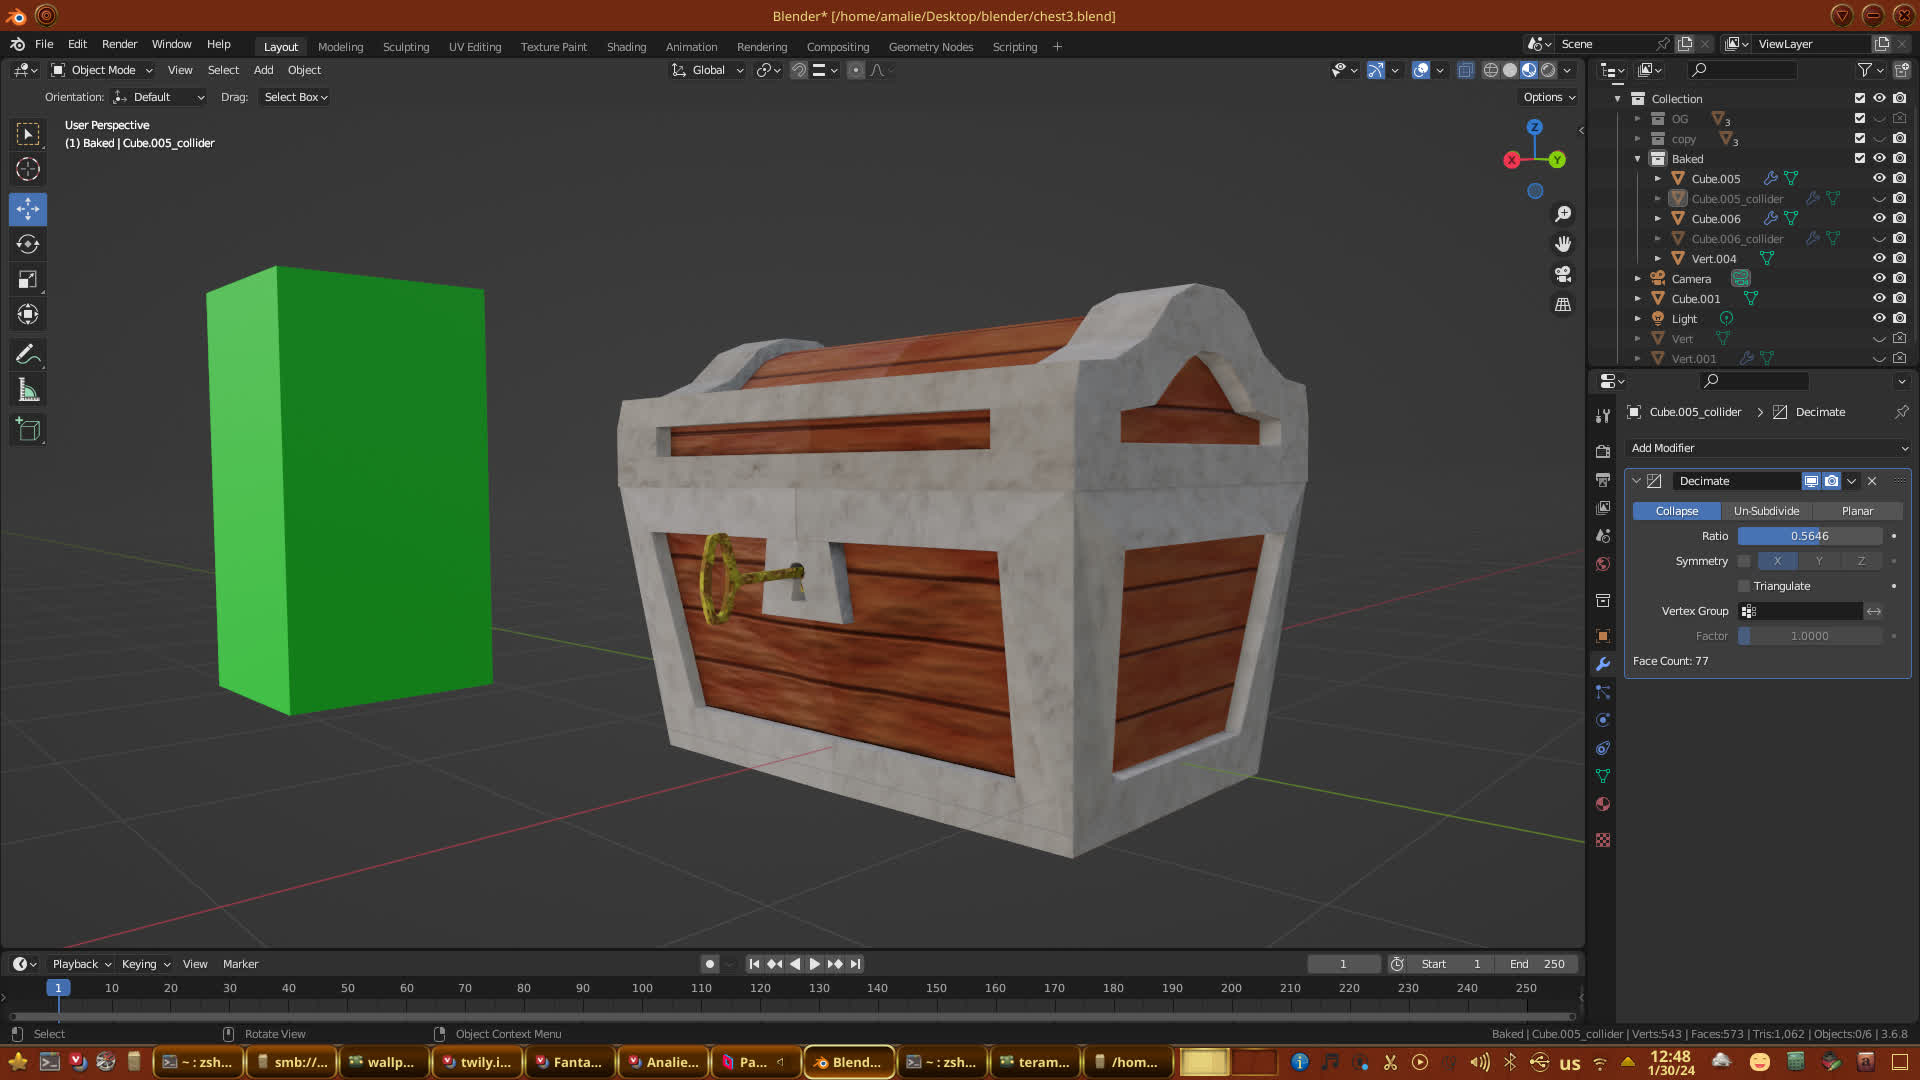Enable the Triangulate checkbox
The height and width of the screenshot is (1080, 1920).
point(1744,586)
